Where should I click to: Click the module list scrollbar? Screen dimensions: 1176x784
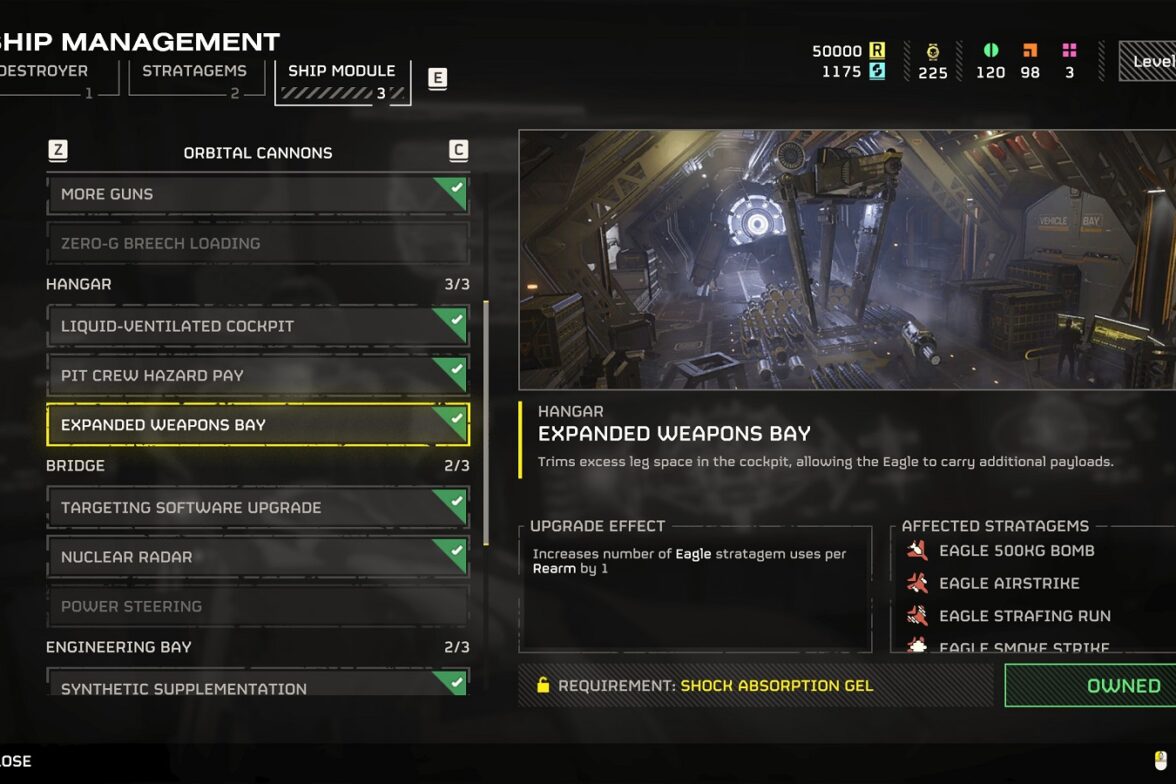click(x=486, y=423)
